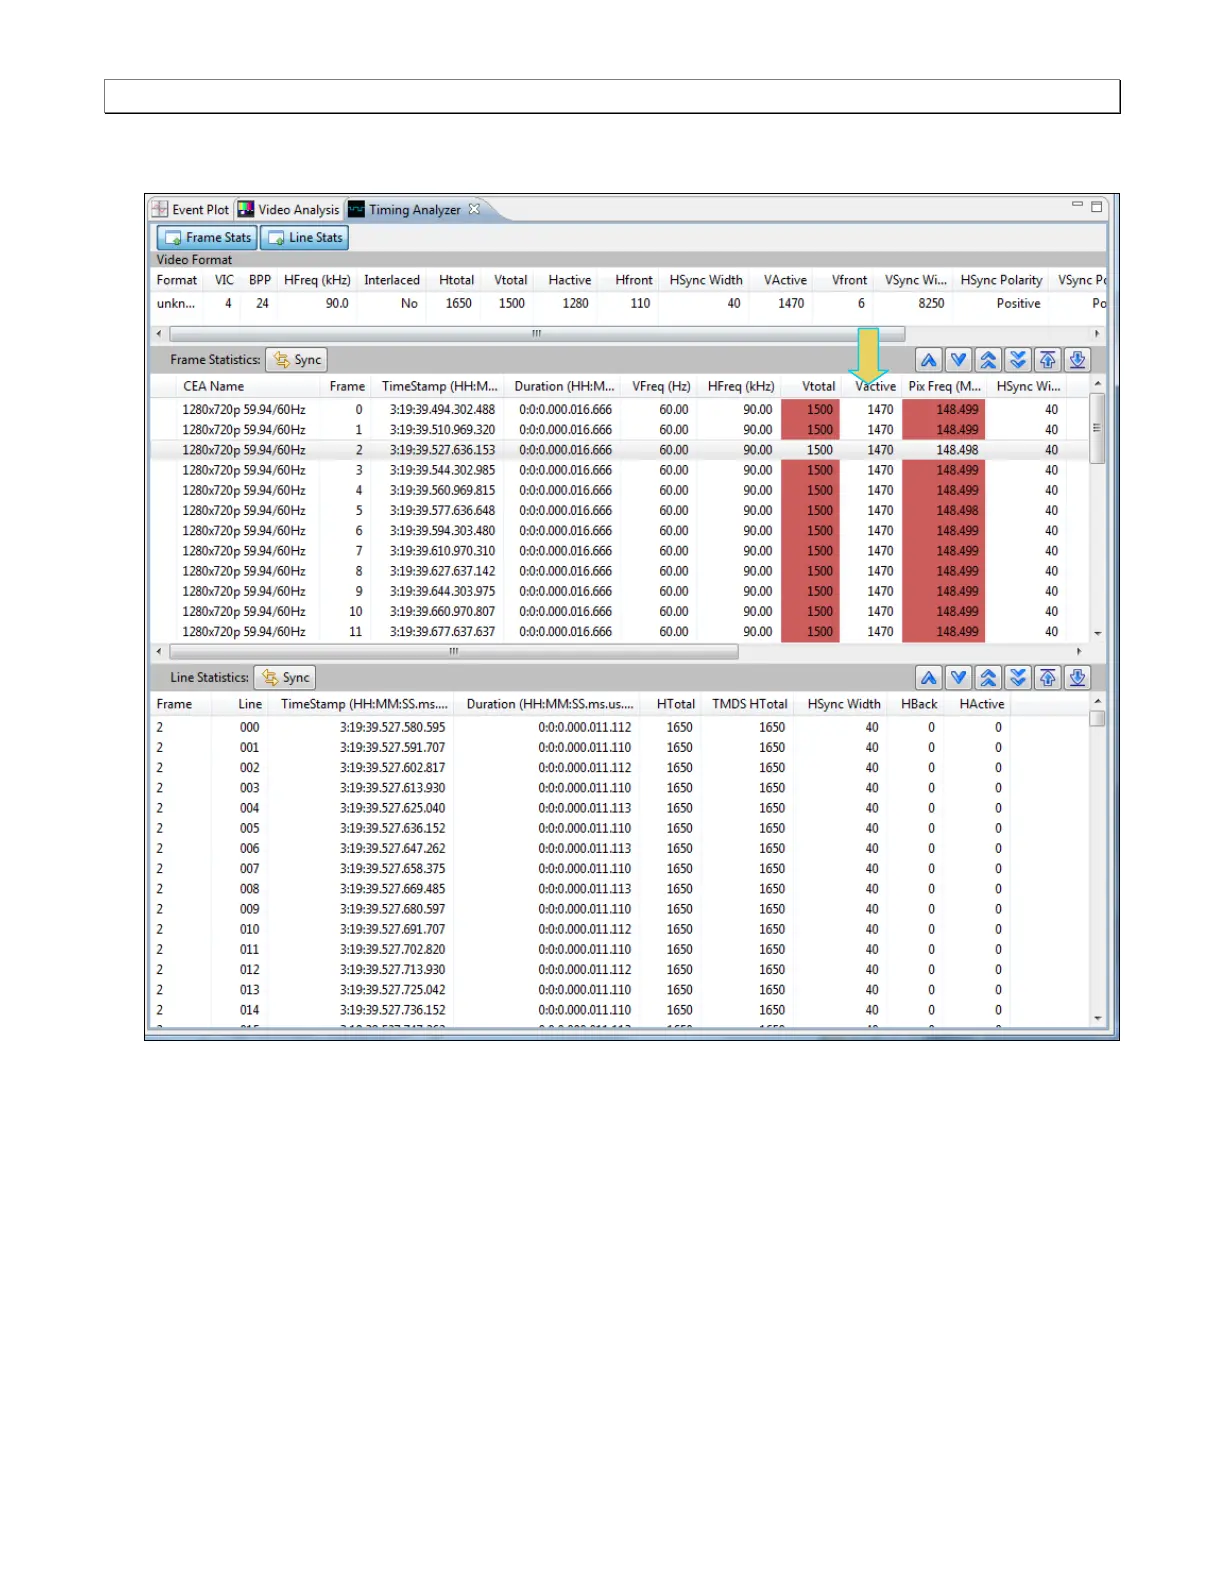Select line 009 row in Line Statistics

(x=619, y=909)
